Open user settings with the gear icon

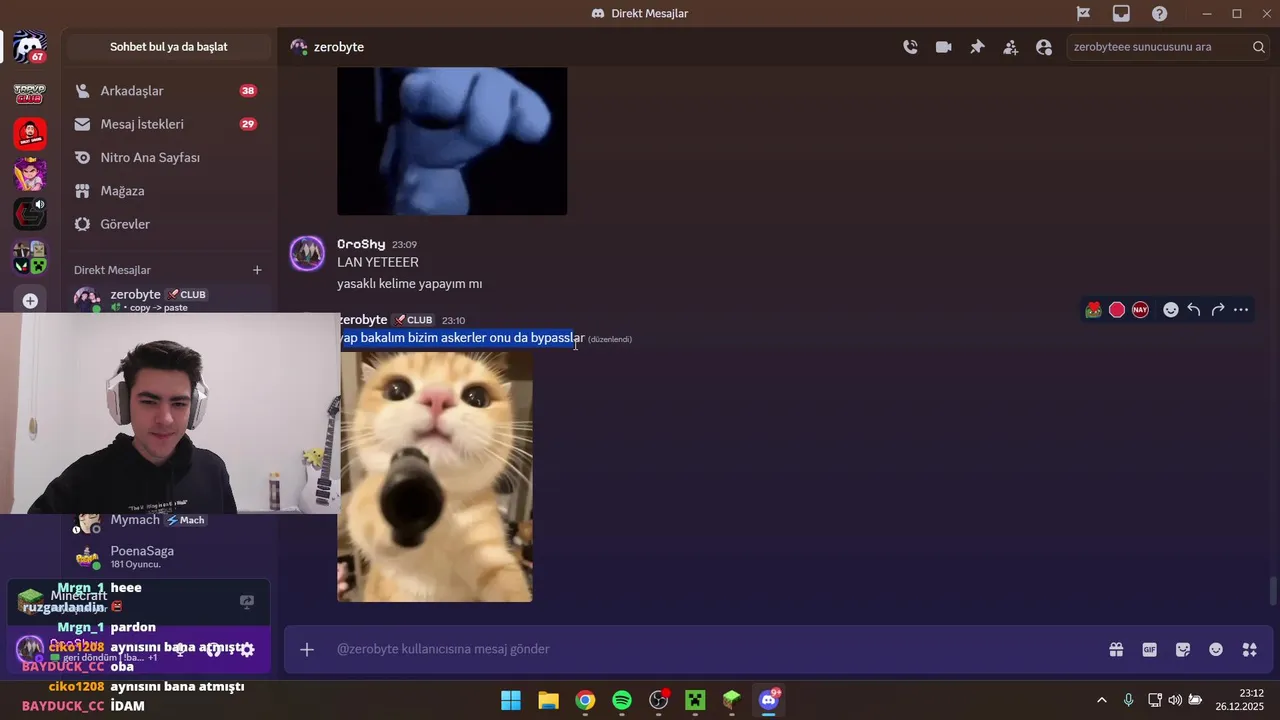(x=247, y=649)
